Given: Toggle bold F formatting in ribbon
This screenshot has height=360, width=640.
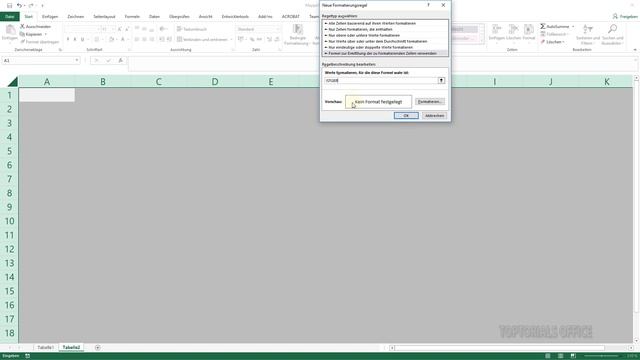Looking at the screenshot, I should [68, 40].
